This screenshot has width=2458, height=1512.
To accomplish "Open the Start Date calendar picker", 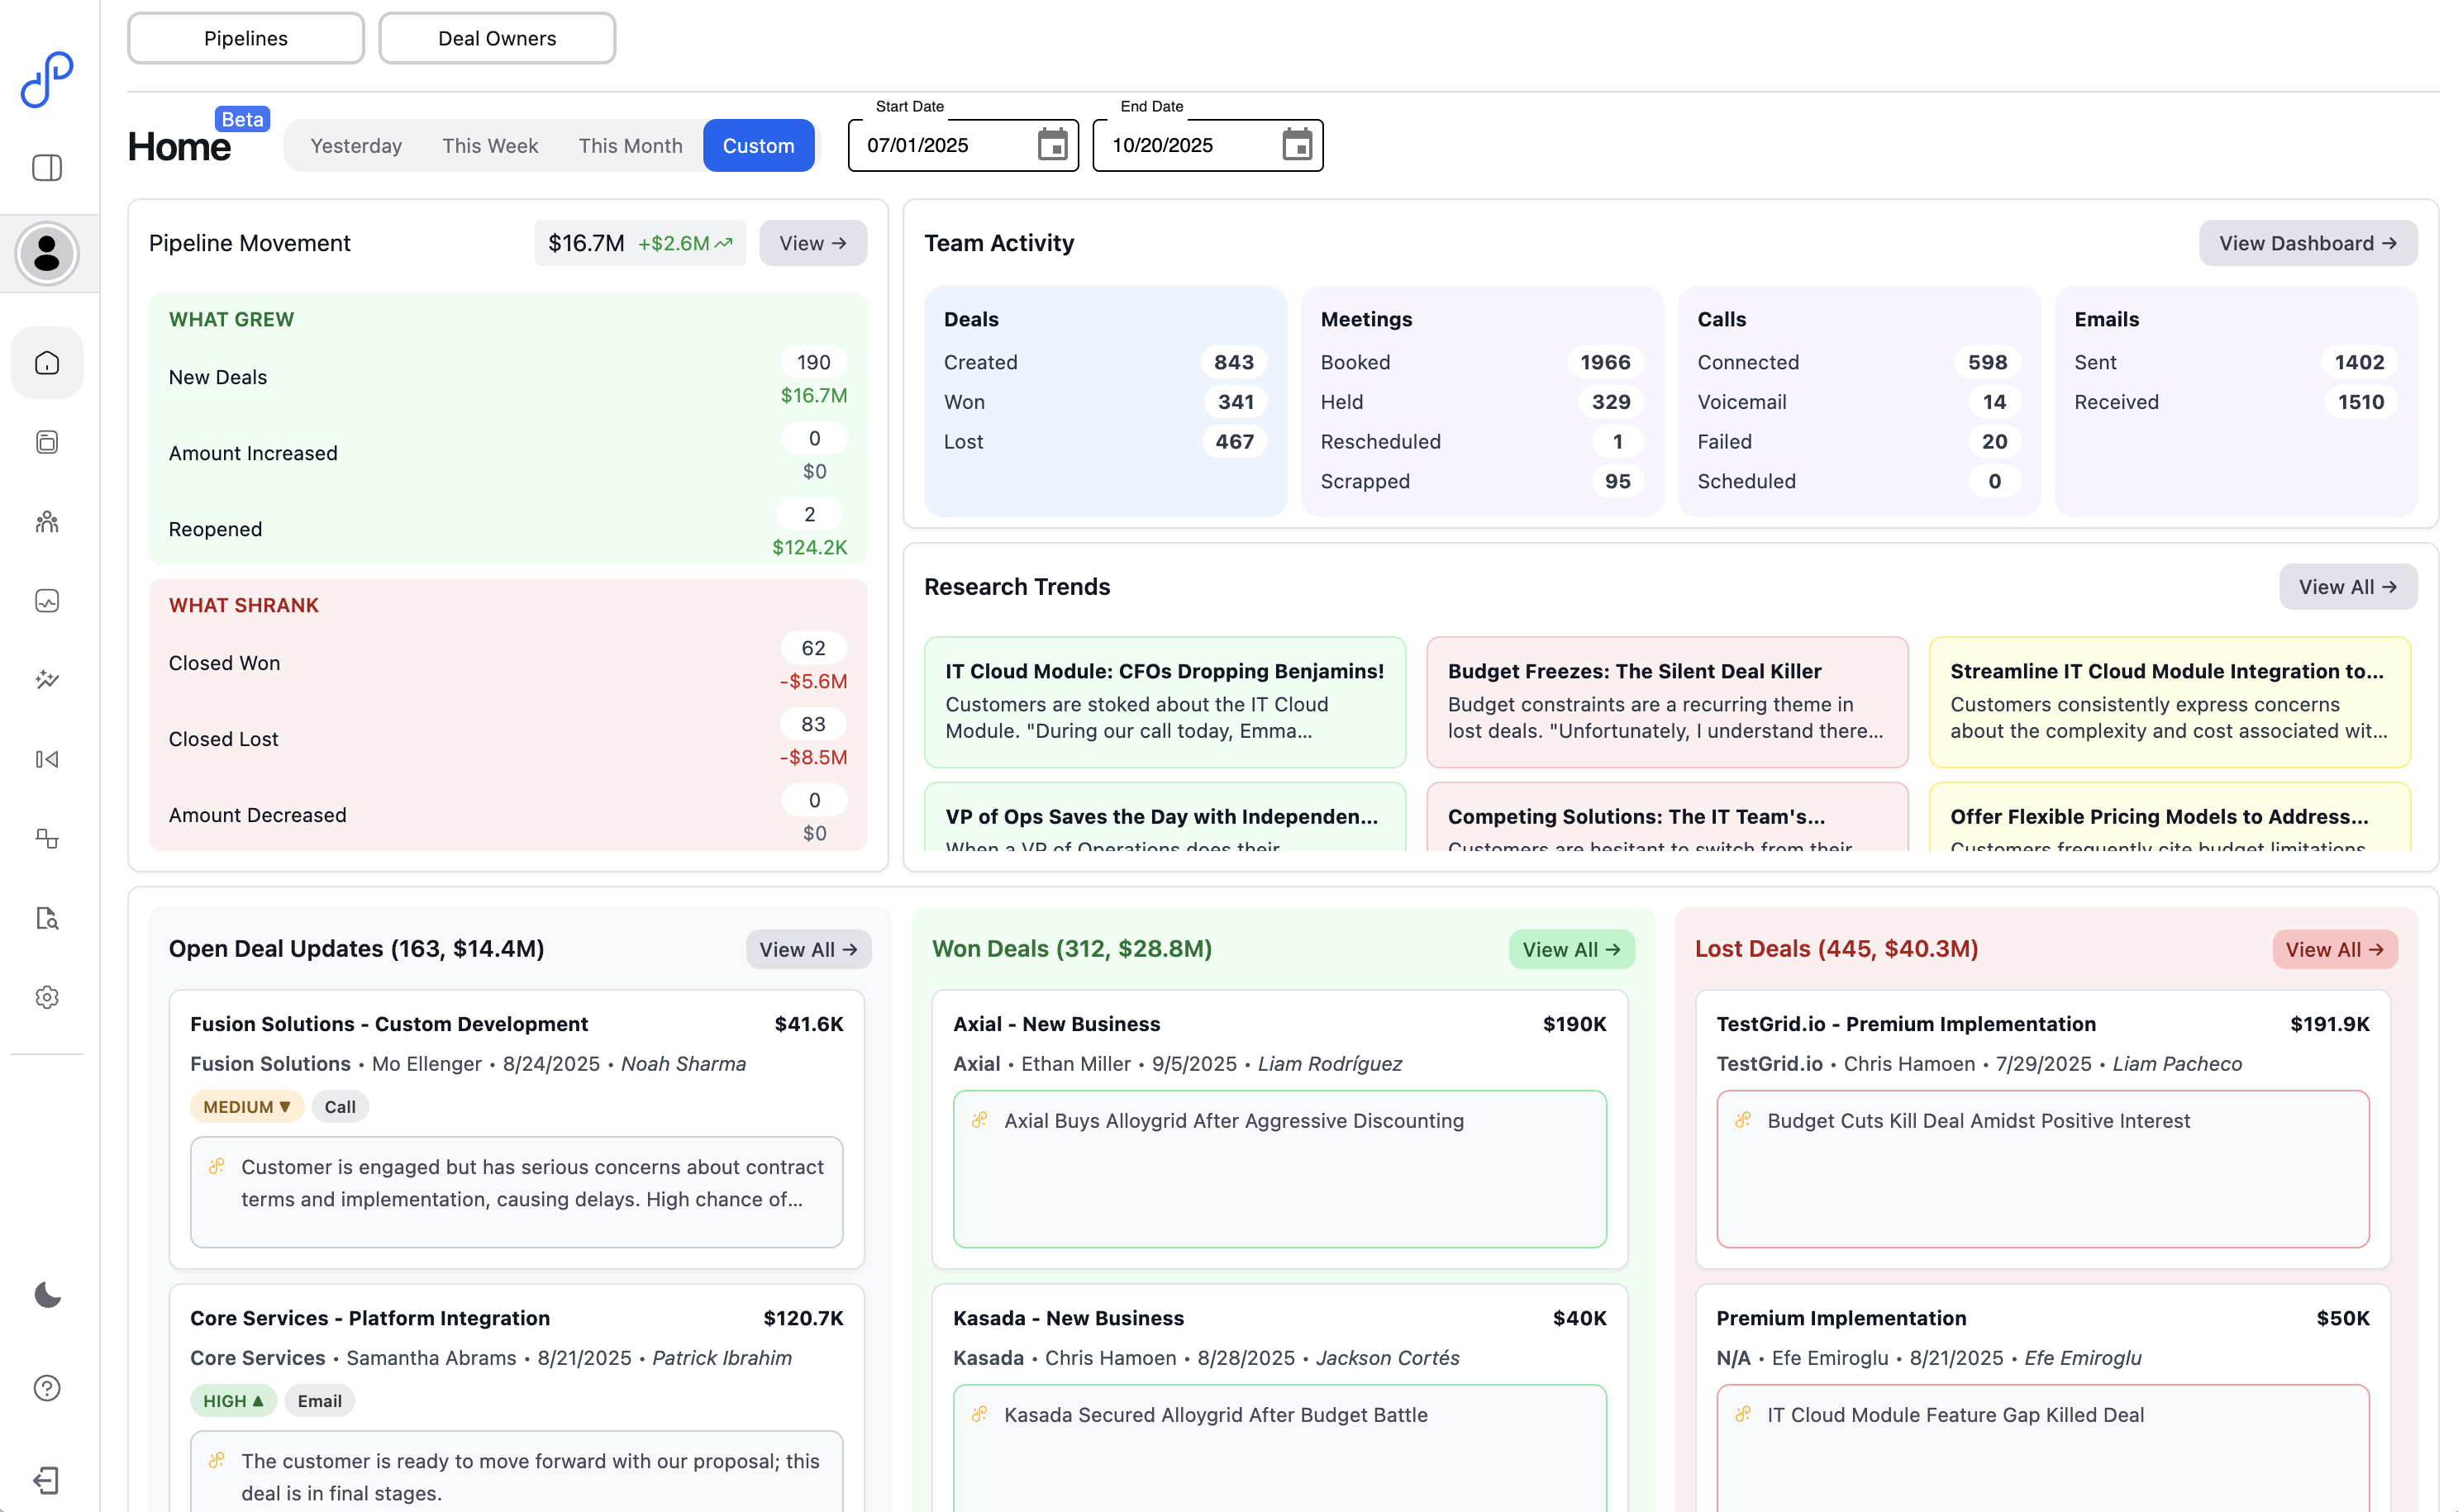I will (x=1052, y=145).
